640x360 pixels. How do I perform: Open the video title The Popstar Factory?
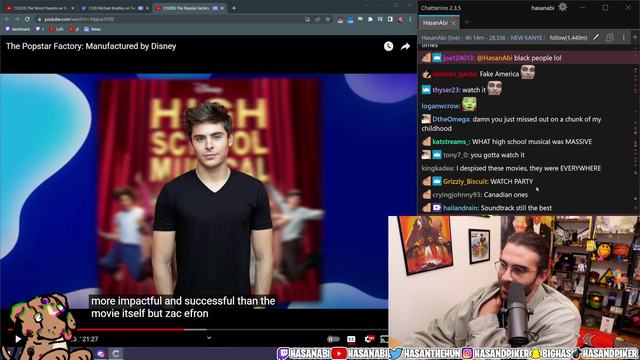click(91, 46)
